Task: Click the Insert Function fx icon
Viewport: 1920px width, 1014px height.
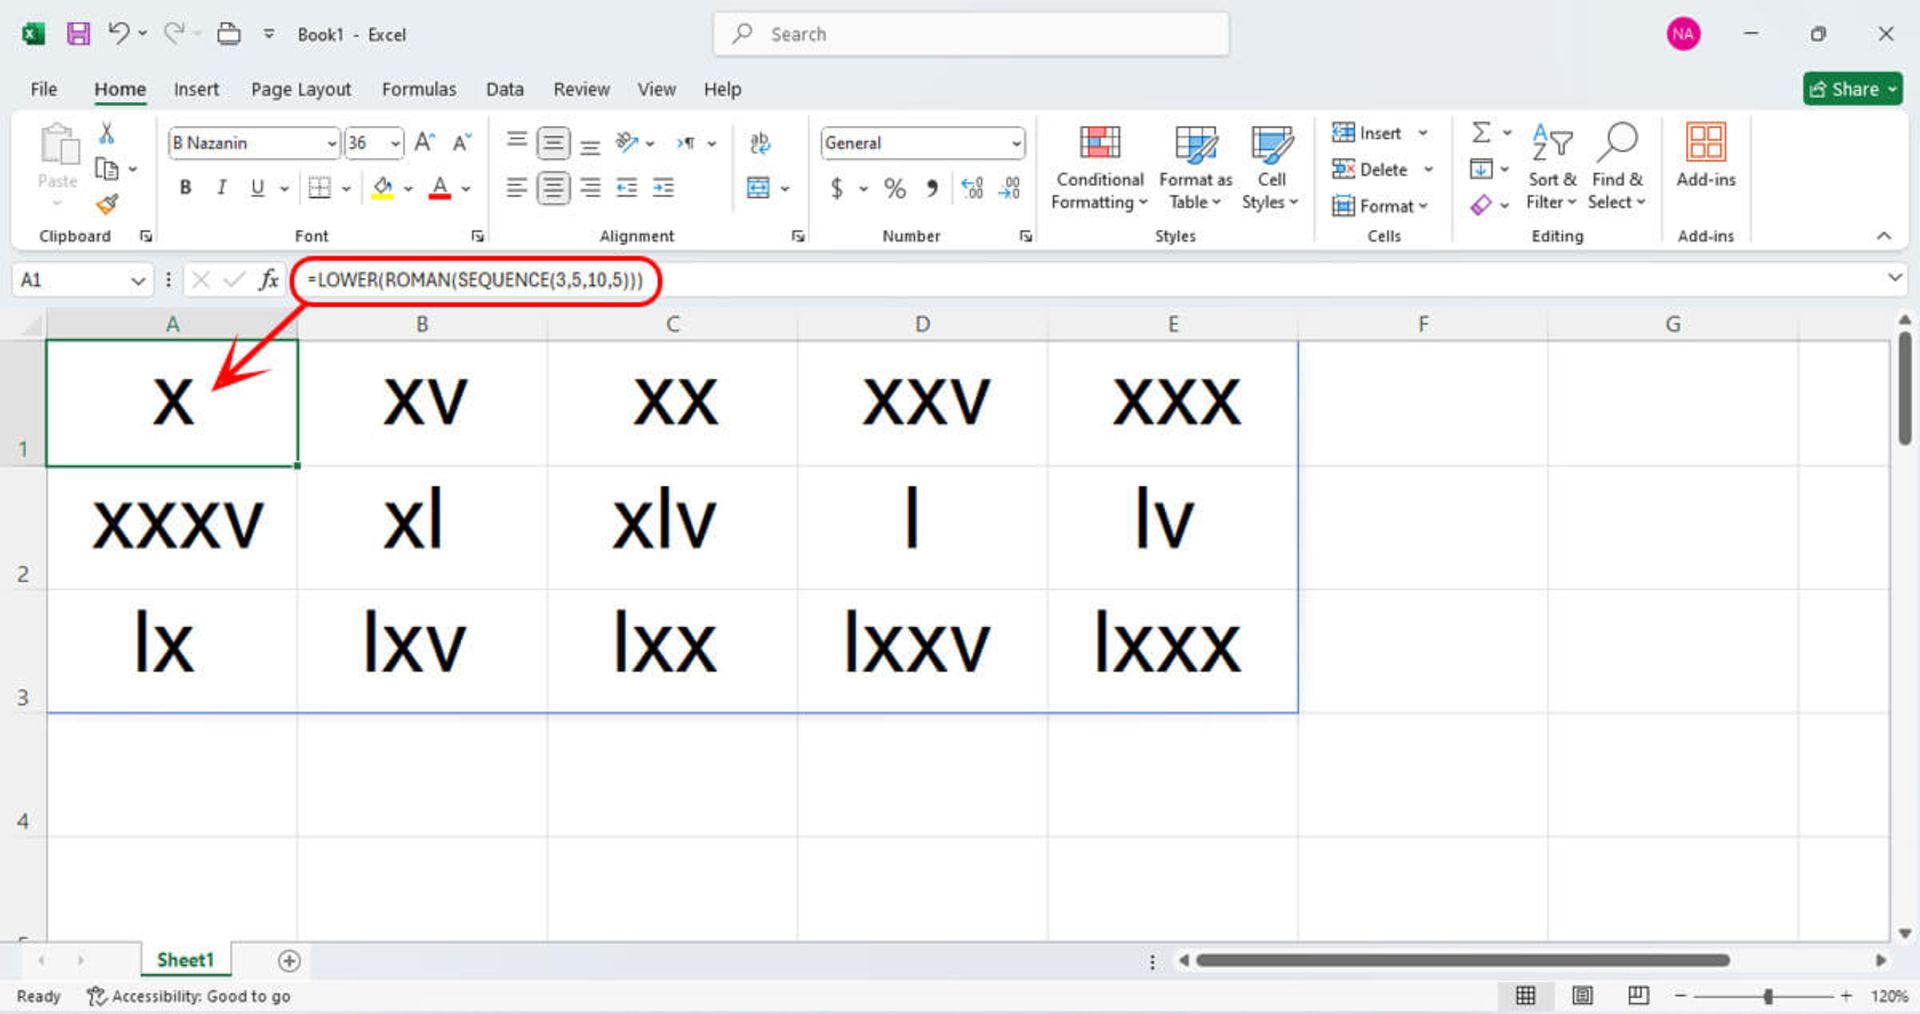Action: [268, 280]
